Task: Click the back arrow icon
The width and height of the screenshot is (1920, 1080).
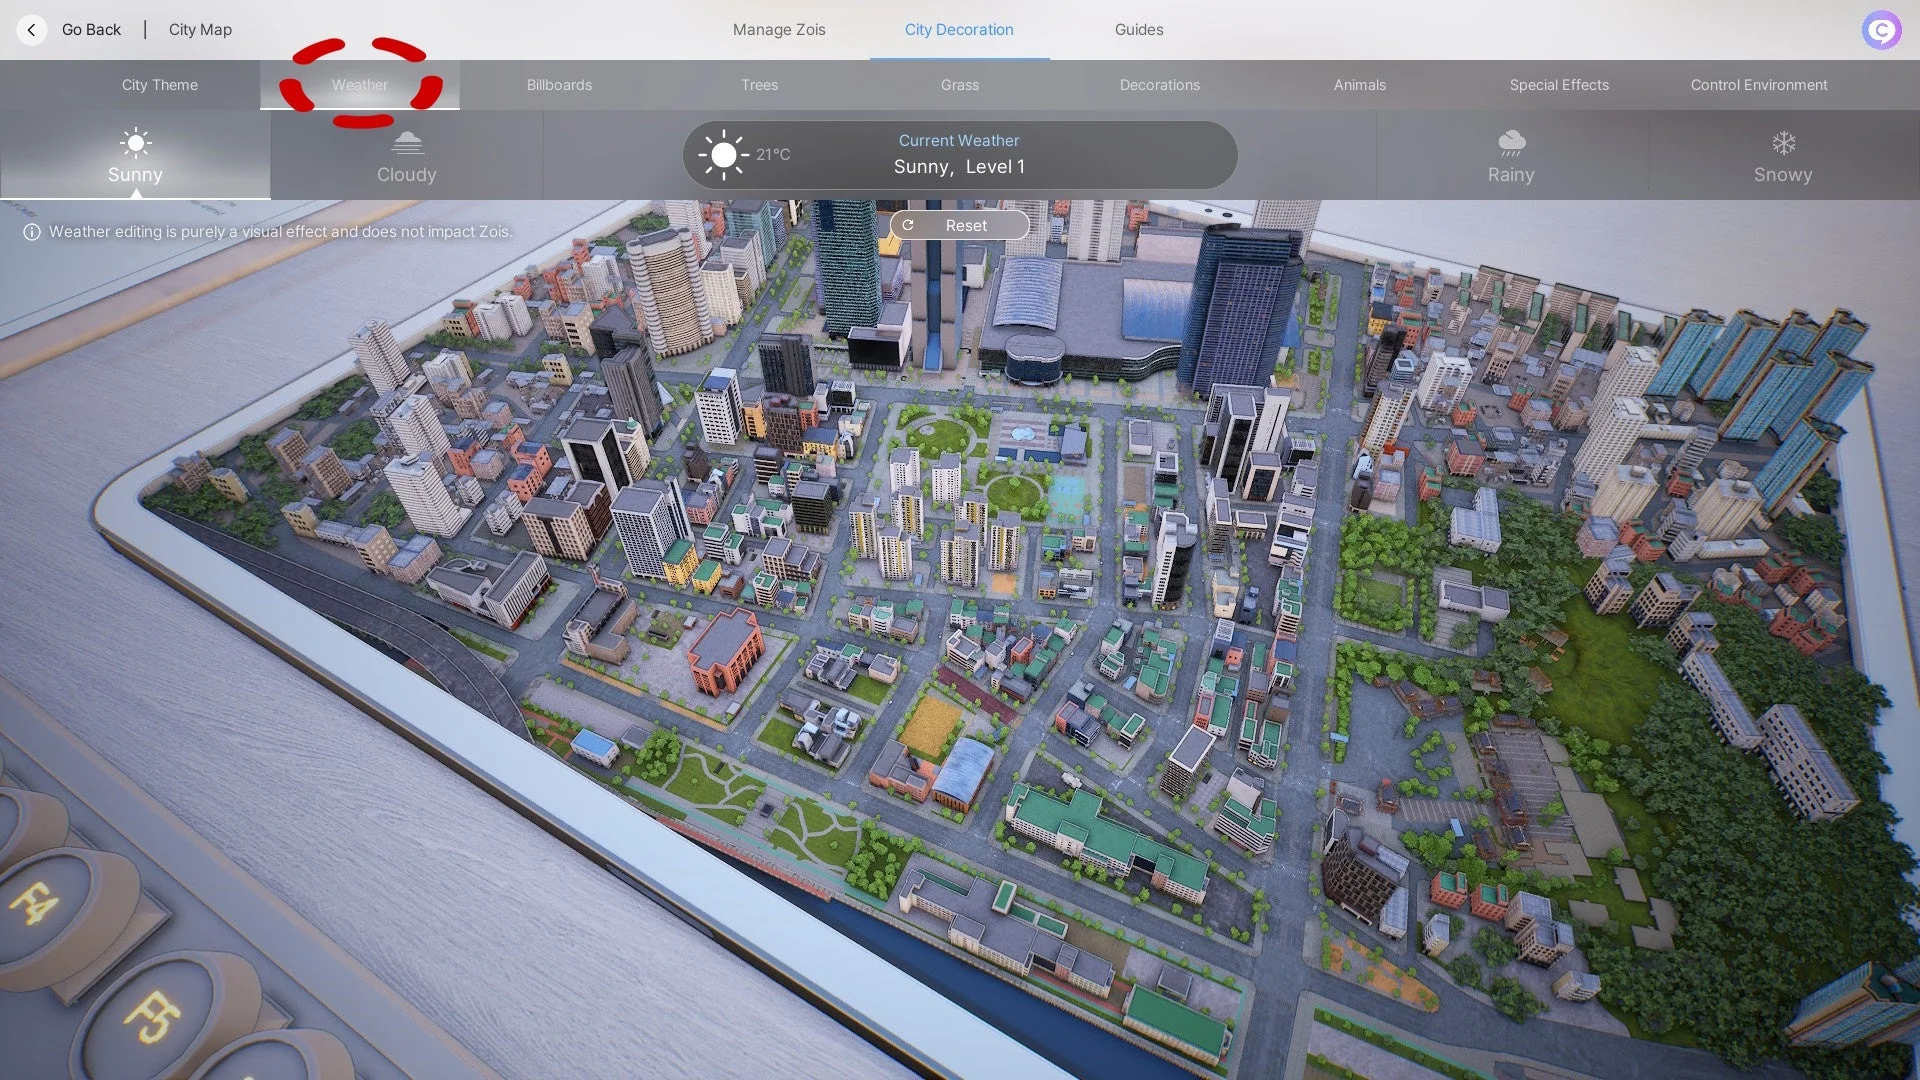Action: [x=32, y=30]
